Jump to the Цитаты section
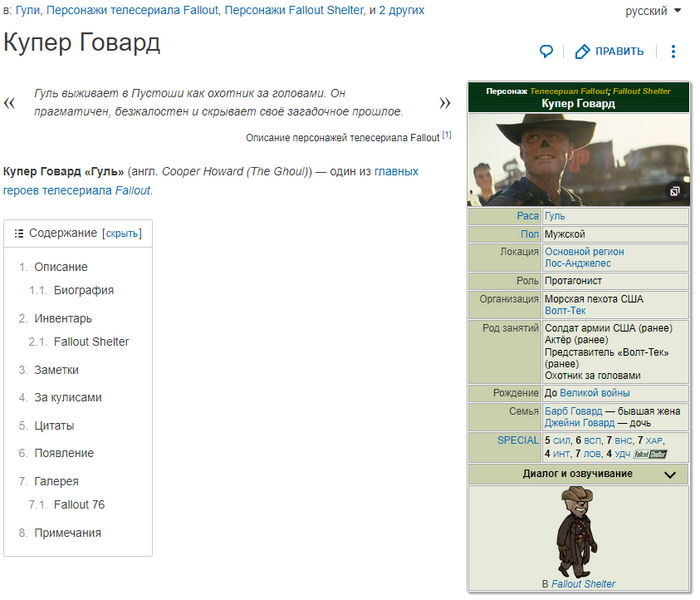Viewport: 700px width, 600px height. tap(54, 426)
